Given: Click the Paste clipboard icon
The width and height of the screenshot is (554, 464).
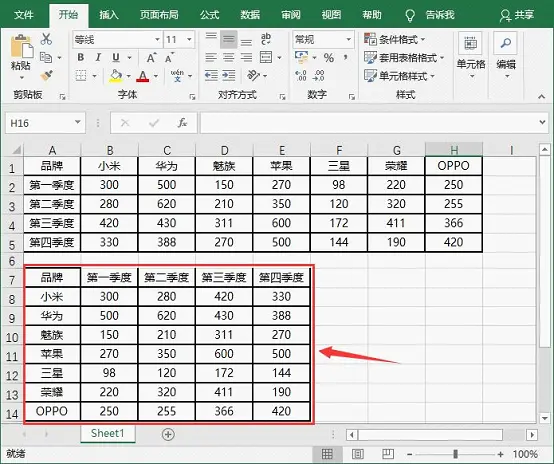Looking at the screenshot, I should click(x=21, y=47).
